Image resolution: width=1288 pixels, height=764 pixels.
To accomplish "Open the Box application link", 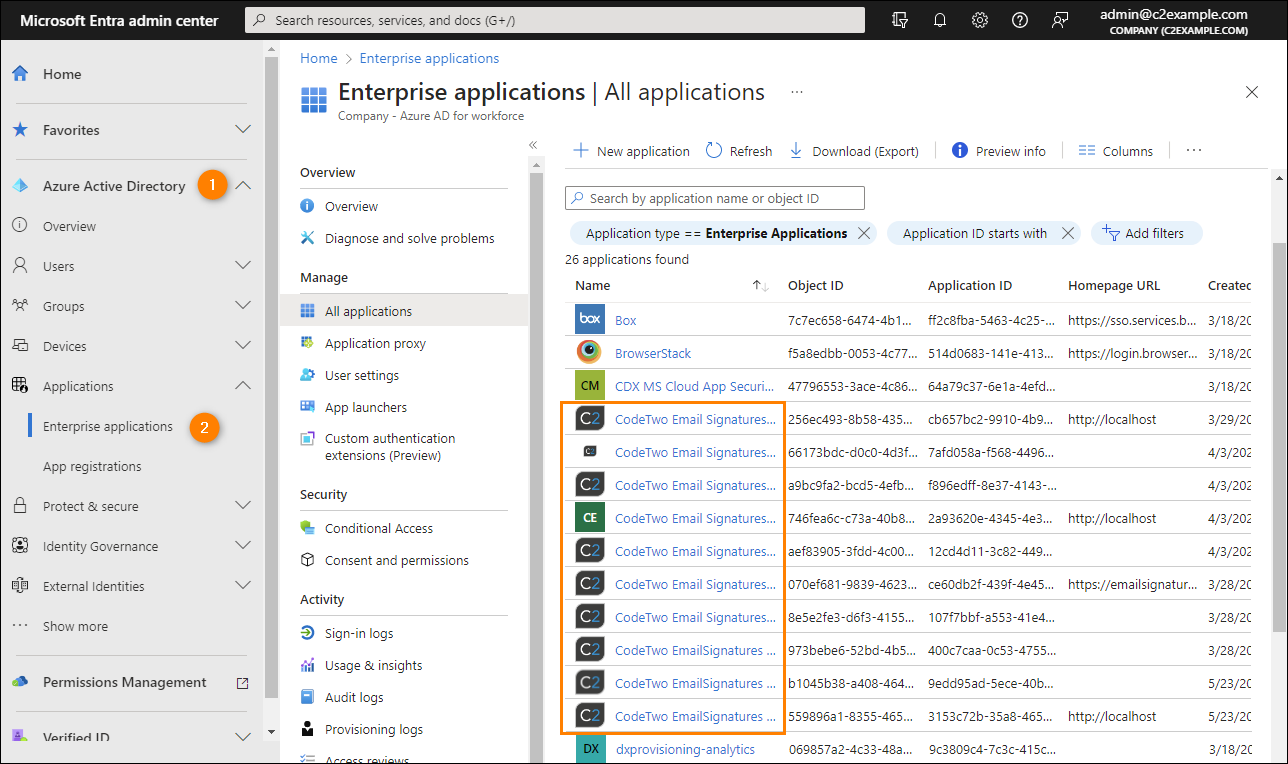I will pyautogui.click(x=626, y=320).
